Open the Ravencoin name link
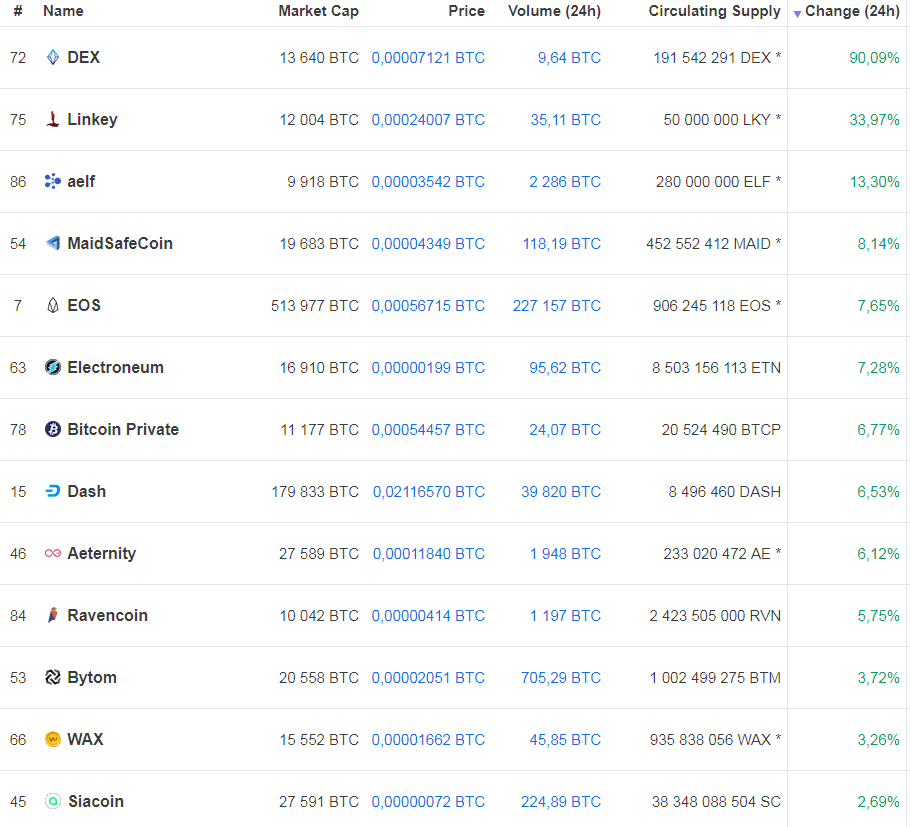This screenshot has height=827, width=910. (107, 615)
